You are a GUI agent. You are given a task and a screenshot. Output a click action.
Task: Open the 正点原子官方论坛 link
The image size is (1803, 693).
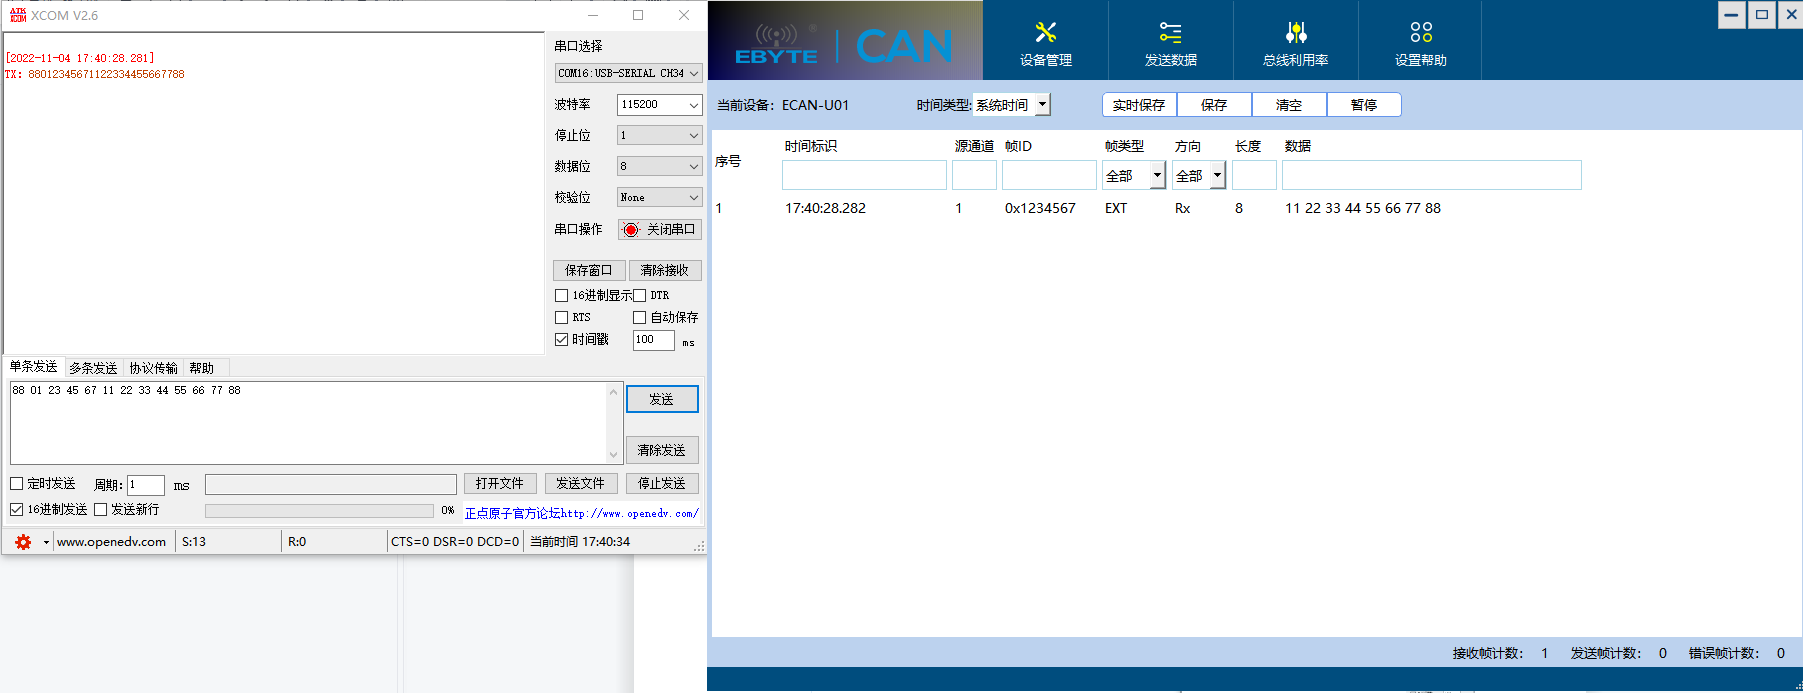tap(582, 513)
